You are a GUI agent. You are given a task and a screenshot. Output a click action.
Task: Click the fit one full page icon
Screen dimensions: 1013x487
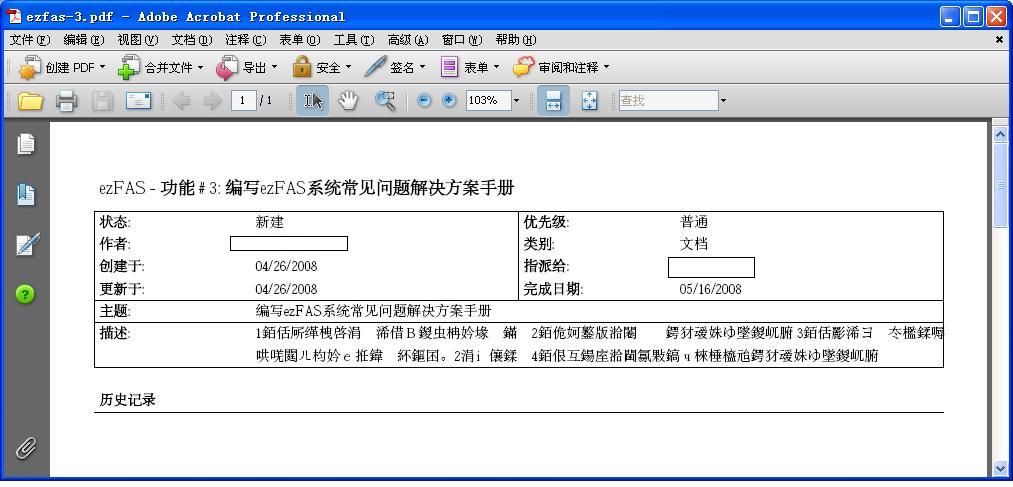pos(589,101)
